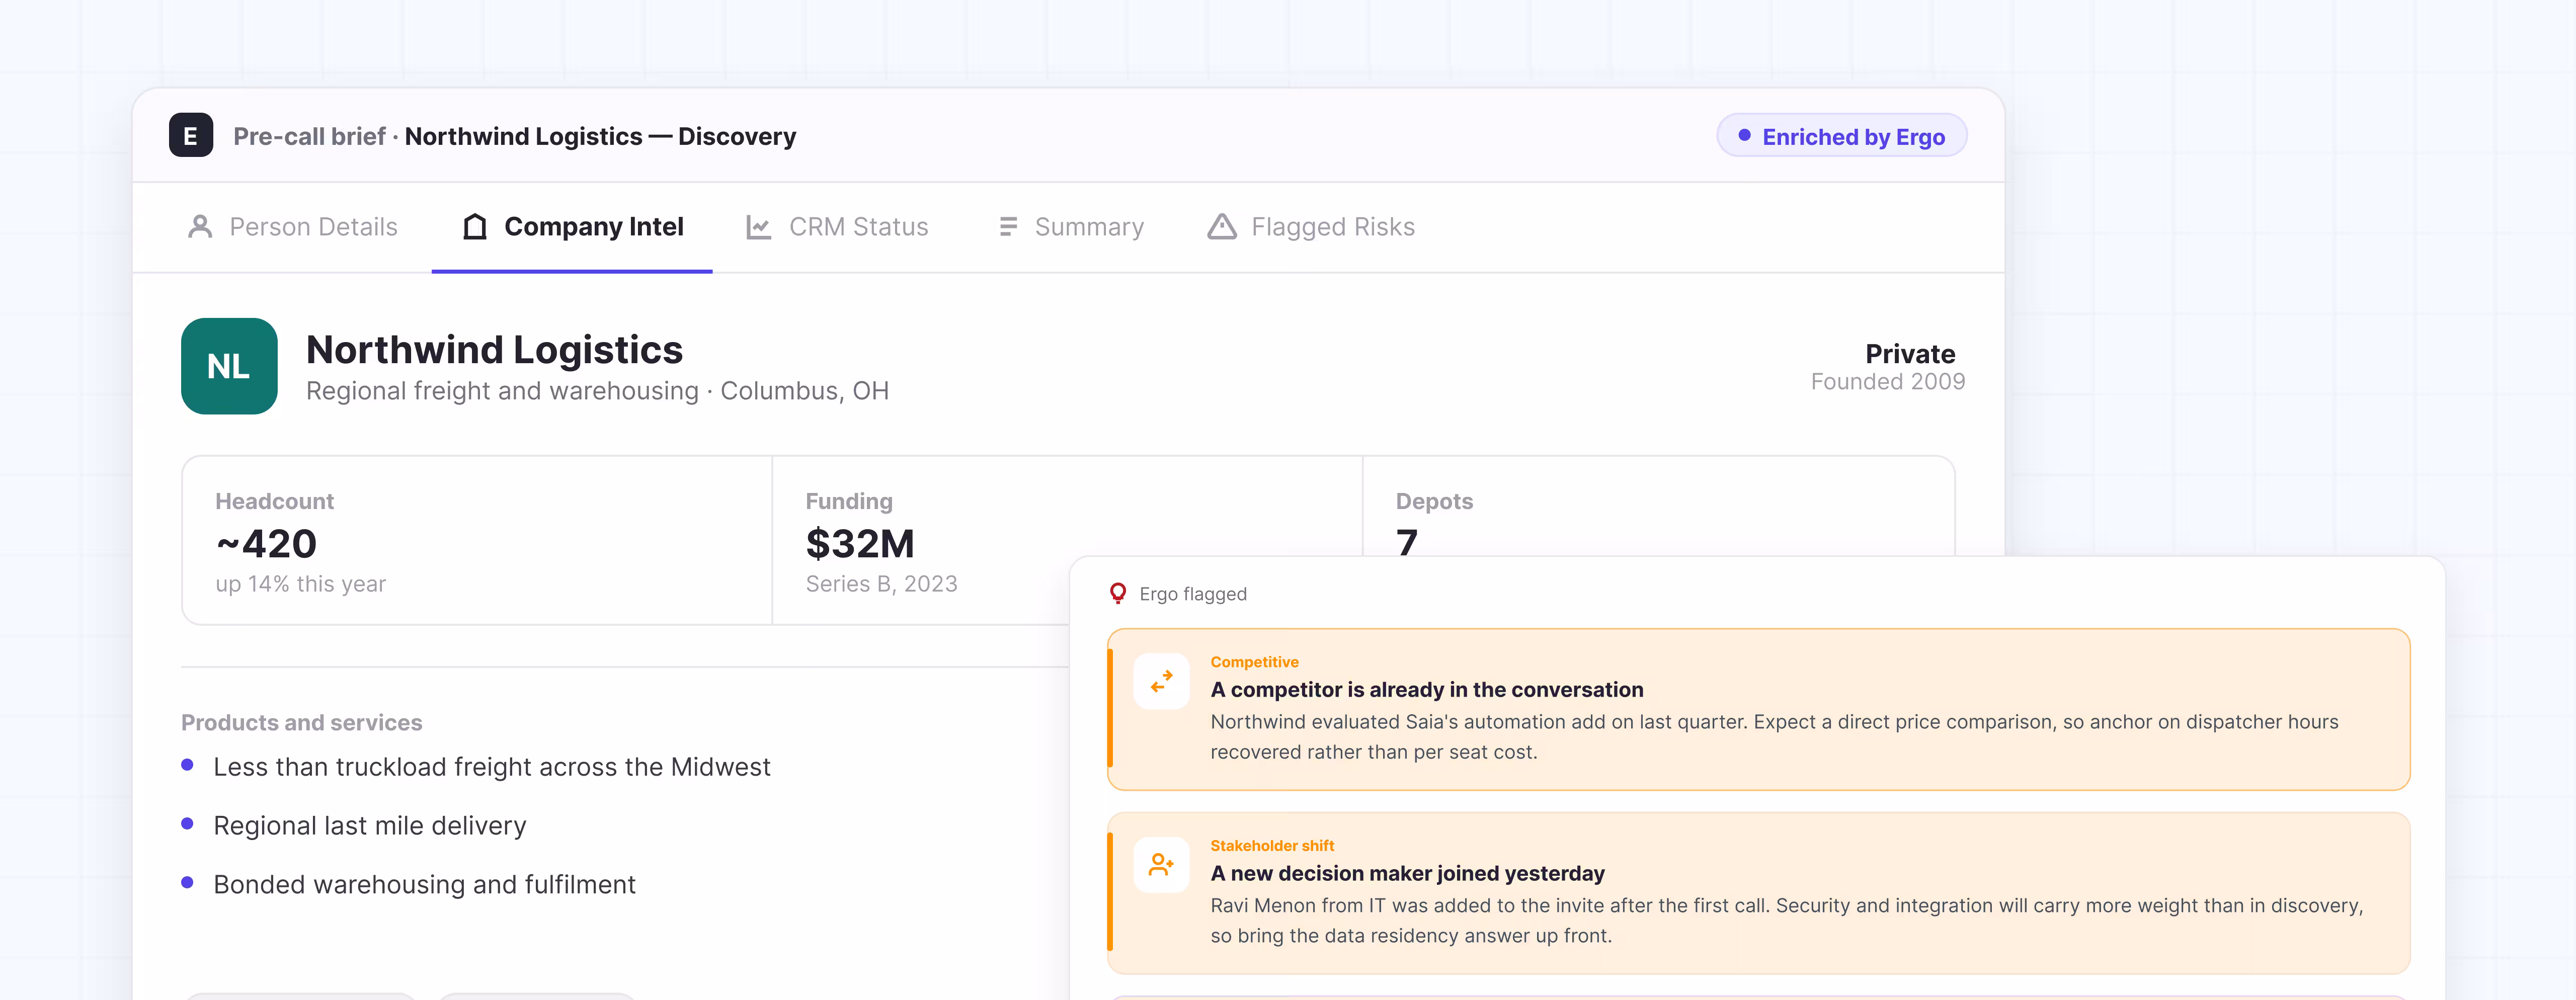Viewport: 2576px width, 1000px height.
Task: Click the Ergo "E" logo icon
Action: click(x=191, y=135)
